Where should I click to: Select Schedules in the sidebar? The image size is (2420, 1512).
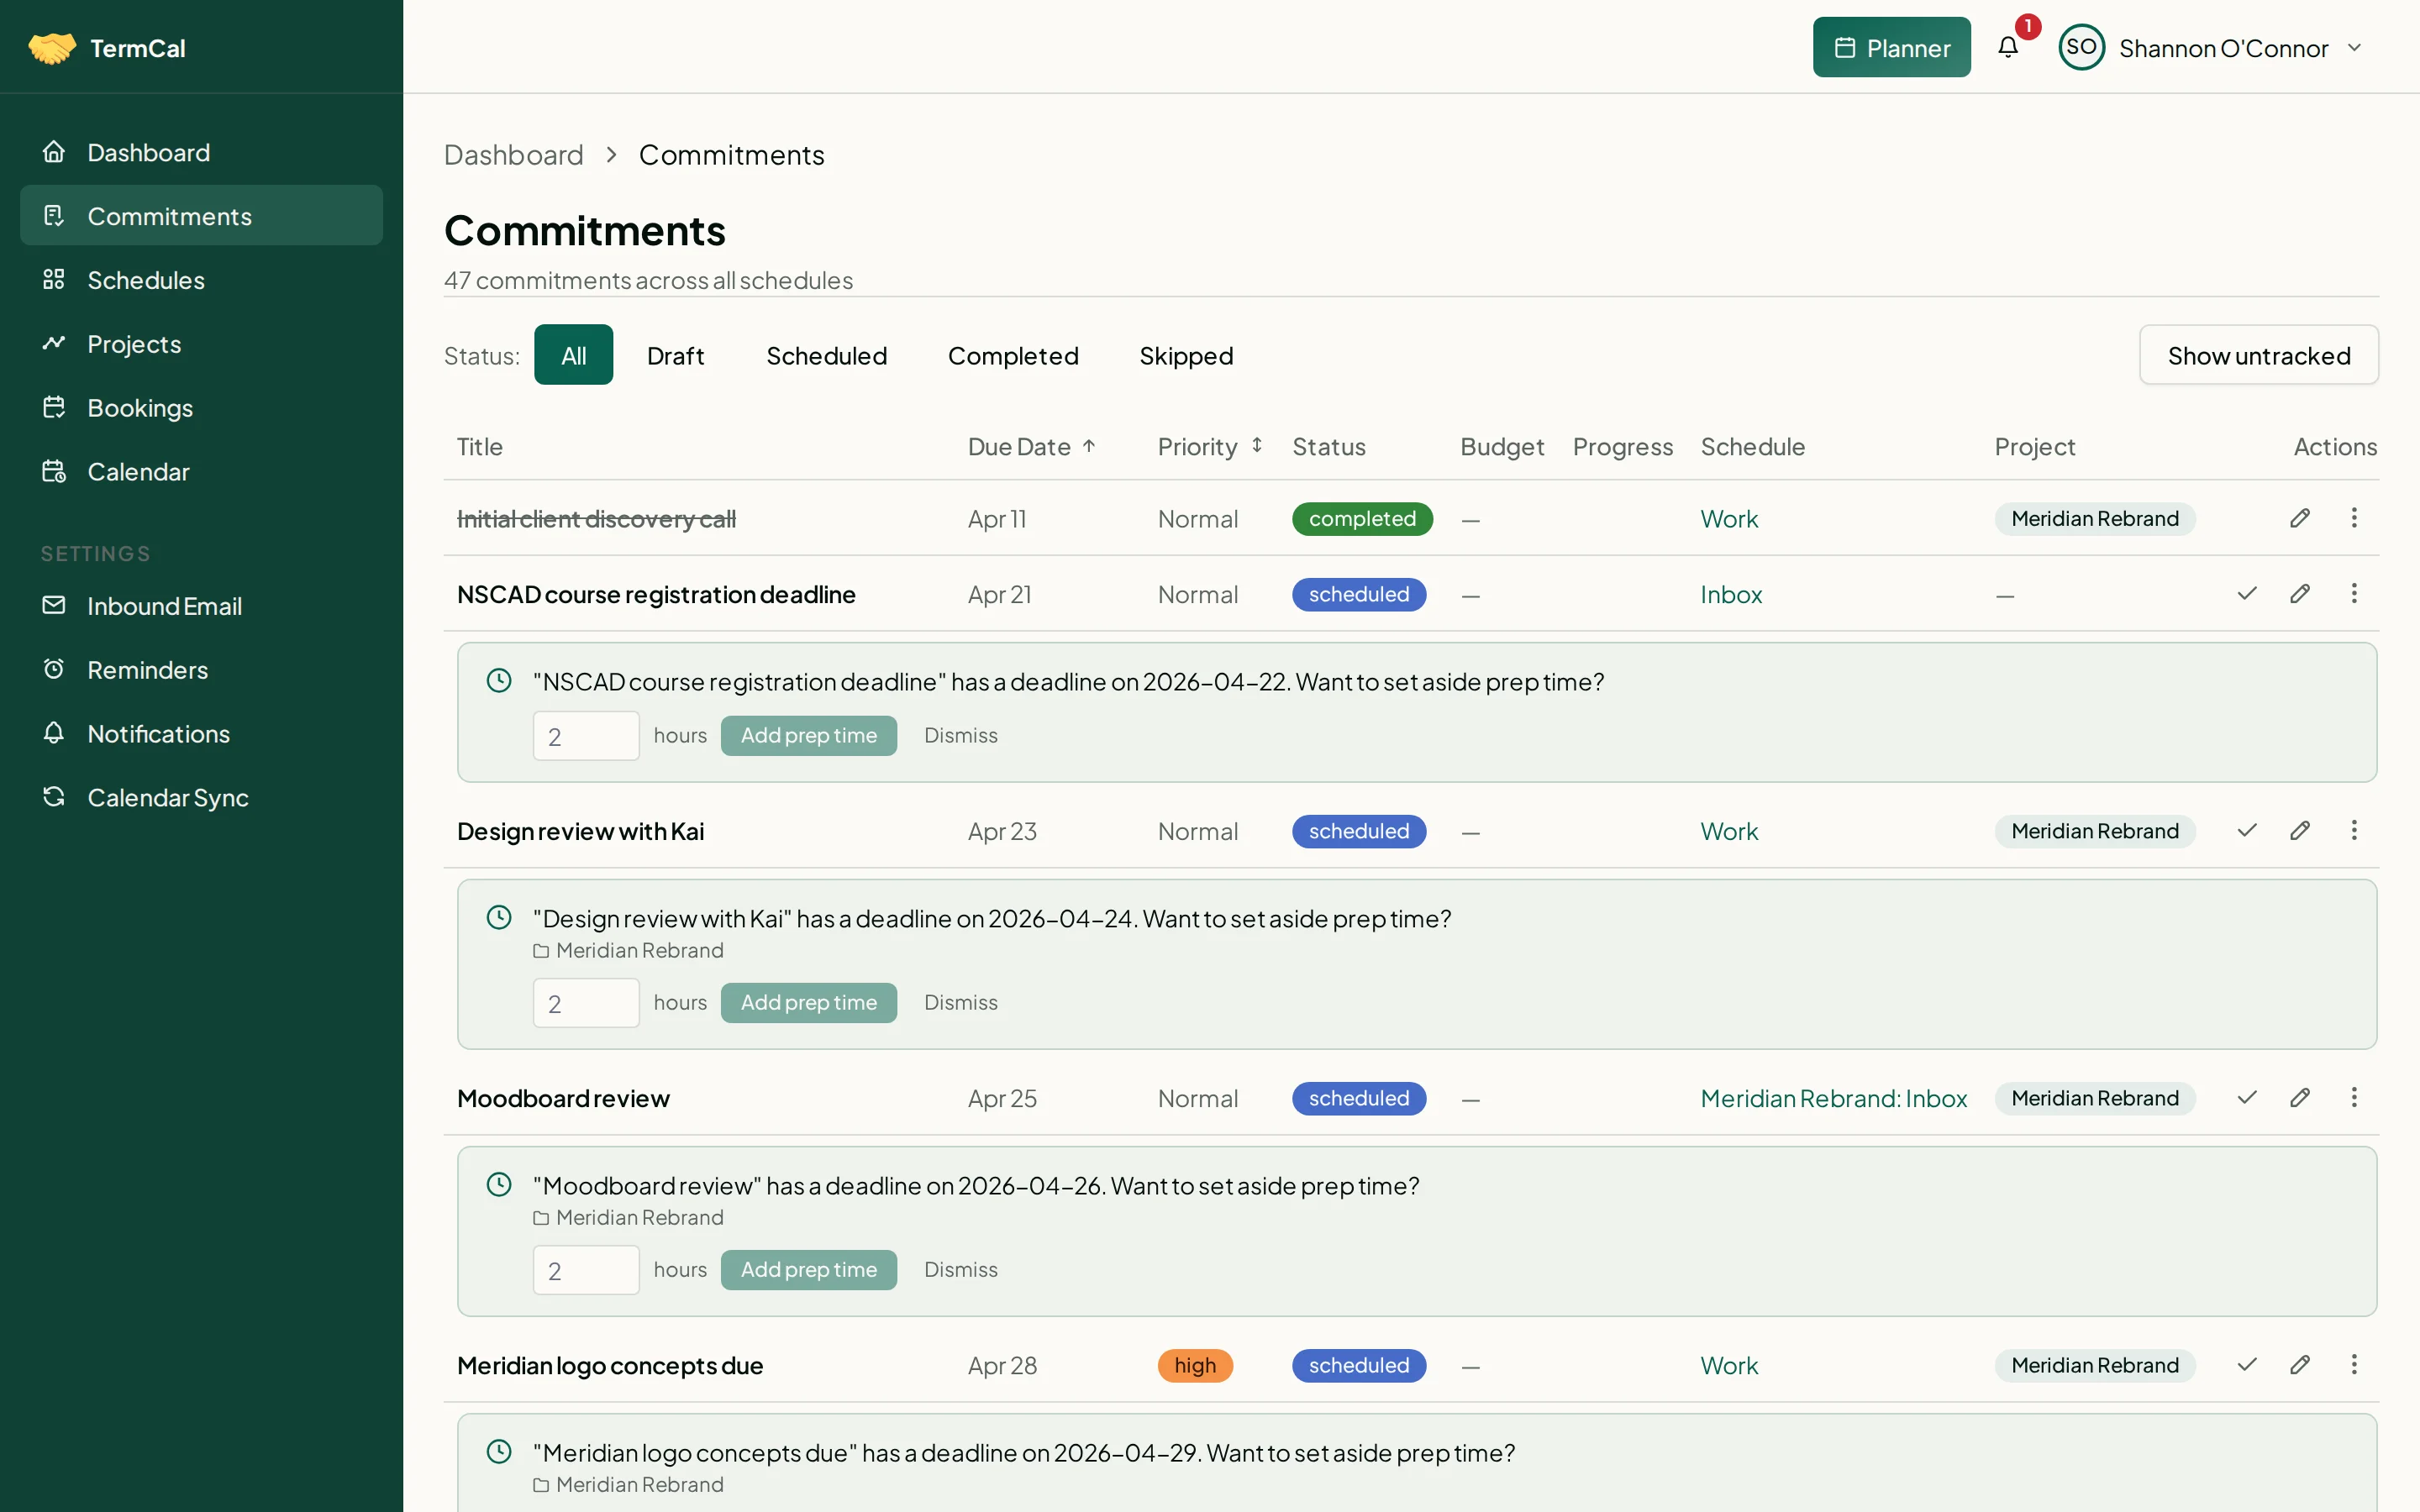[146, 280]
